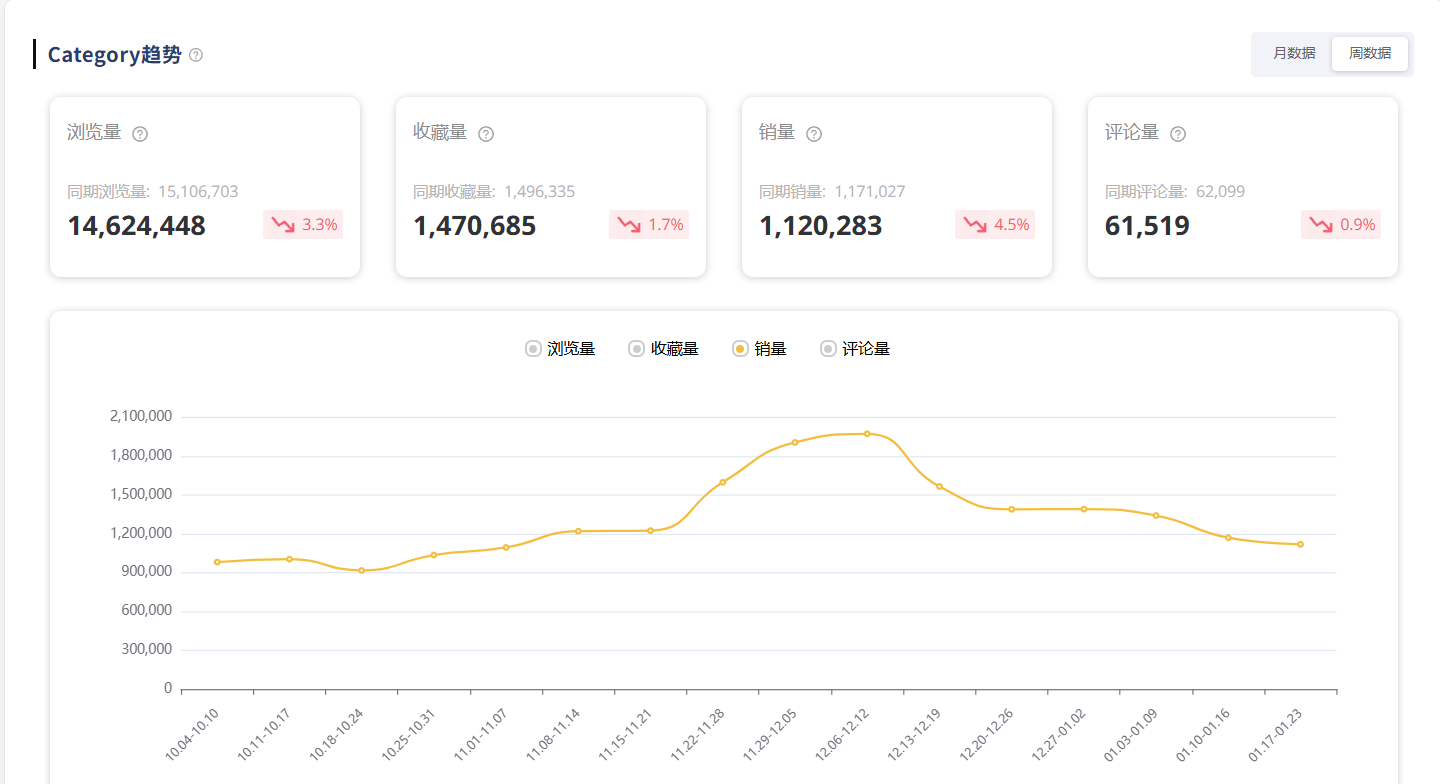This screenshot has height=784, width=1440.
Task: Click the help icon beside 收藏量
Action: [x=486, y=134]
